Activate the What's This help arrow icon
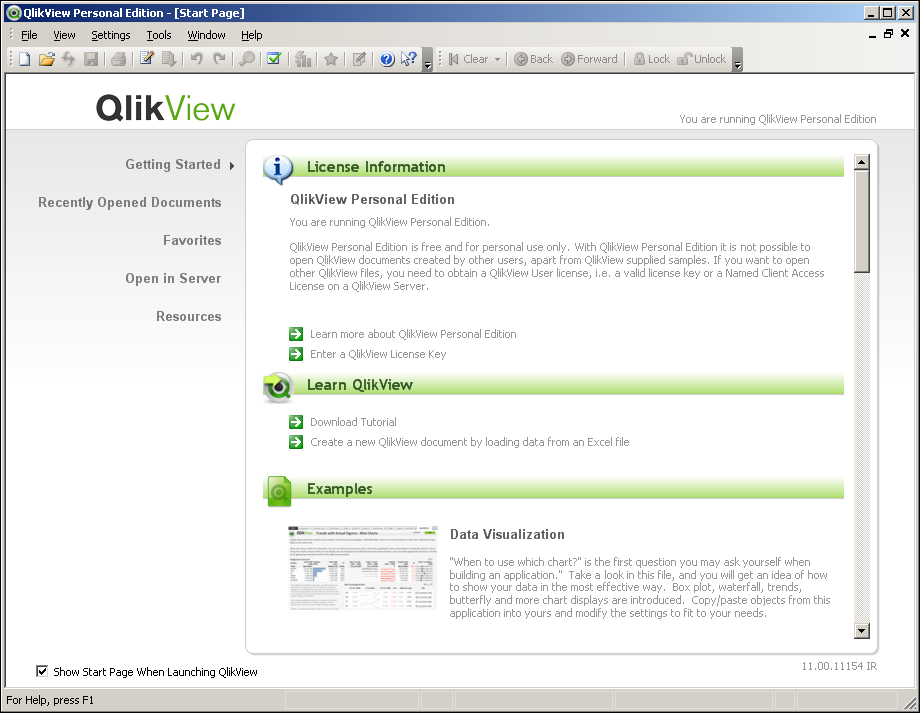Viewport: 920px width, 713px height. point(406,58)
